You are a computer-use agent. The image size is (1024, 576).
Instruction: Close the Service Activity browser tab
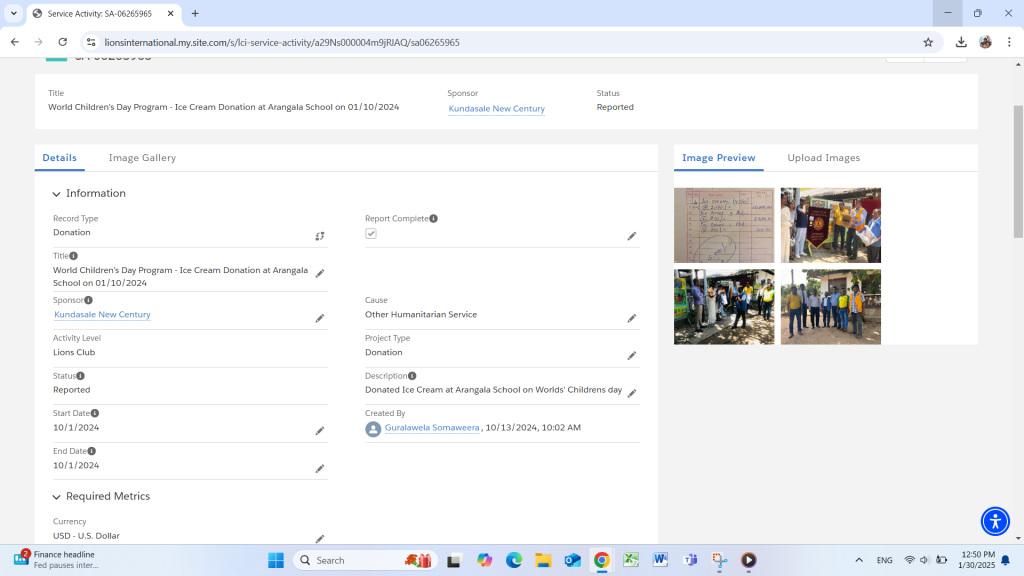tap(170, 14)
